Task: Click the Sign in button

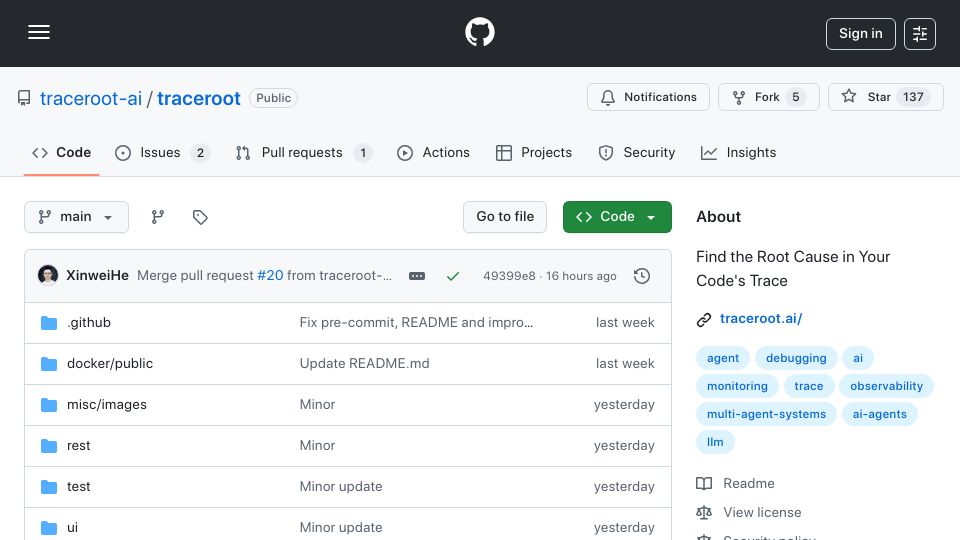Action: tap(860, 34)
